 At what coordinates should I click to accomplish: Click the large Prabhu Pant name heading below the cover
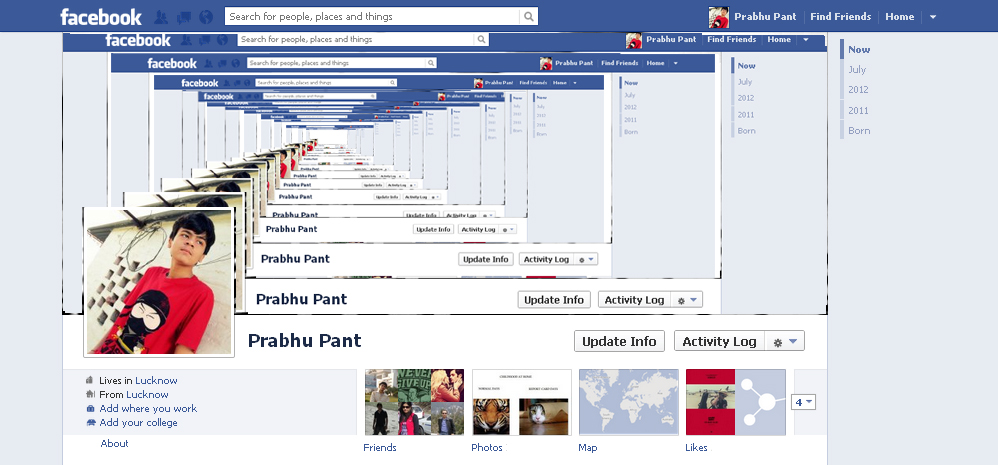point(304,340)
